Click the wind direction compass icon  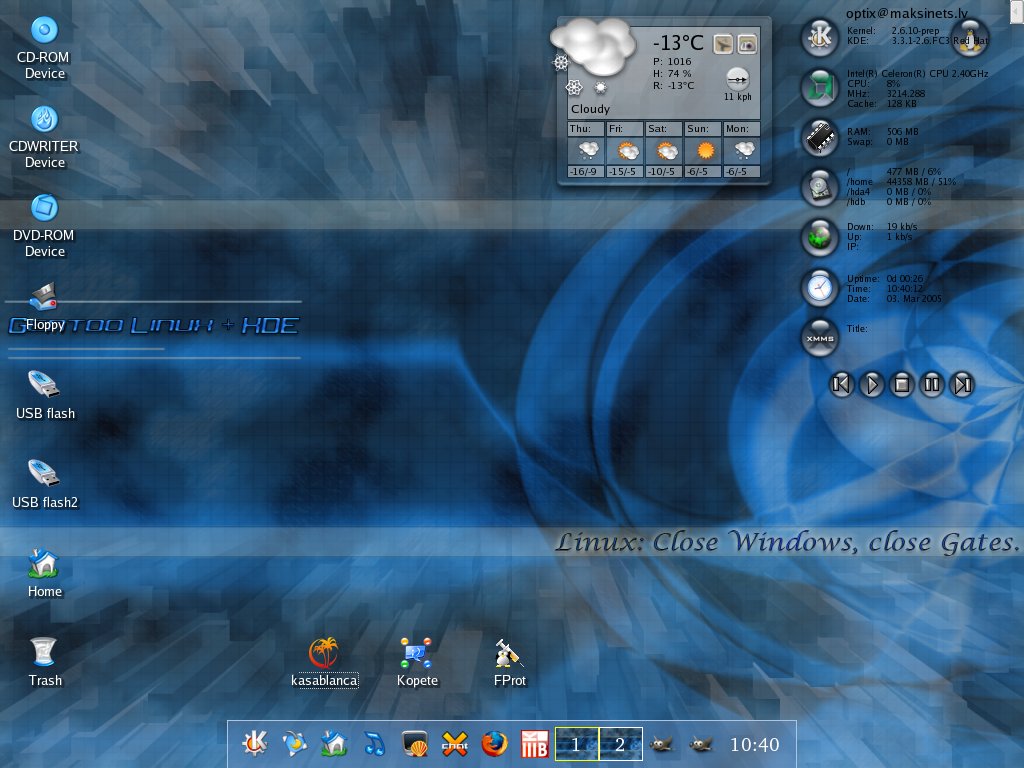737,79
